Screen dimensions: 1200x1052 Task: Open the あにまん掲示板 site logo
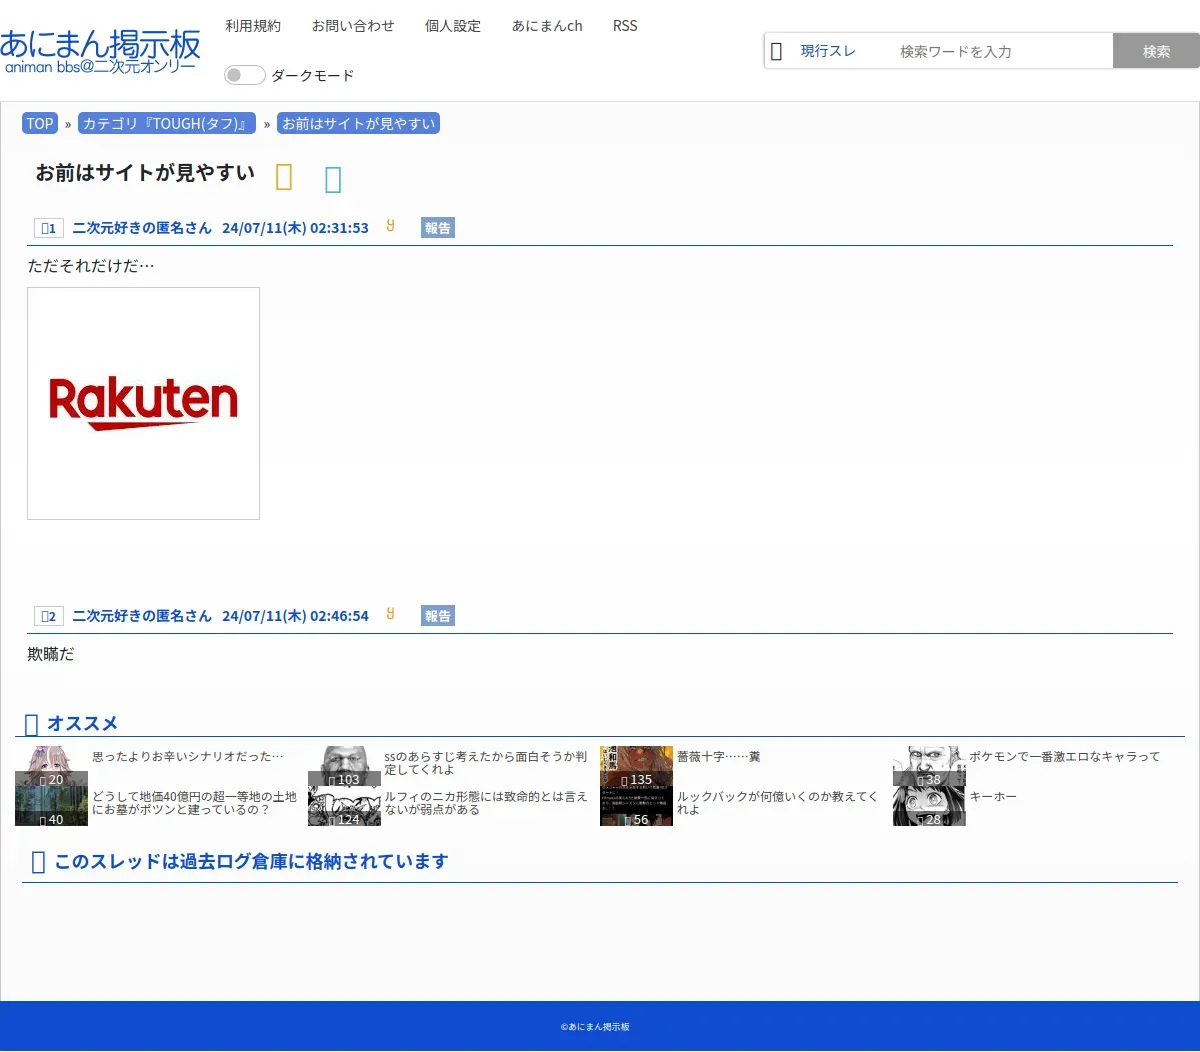[100, 50]
